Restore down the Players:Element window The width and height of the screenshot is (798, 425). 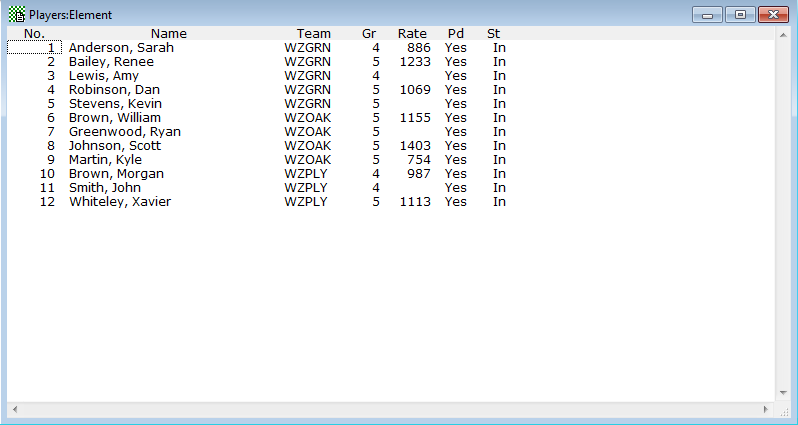pos(740,15)
